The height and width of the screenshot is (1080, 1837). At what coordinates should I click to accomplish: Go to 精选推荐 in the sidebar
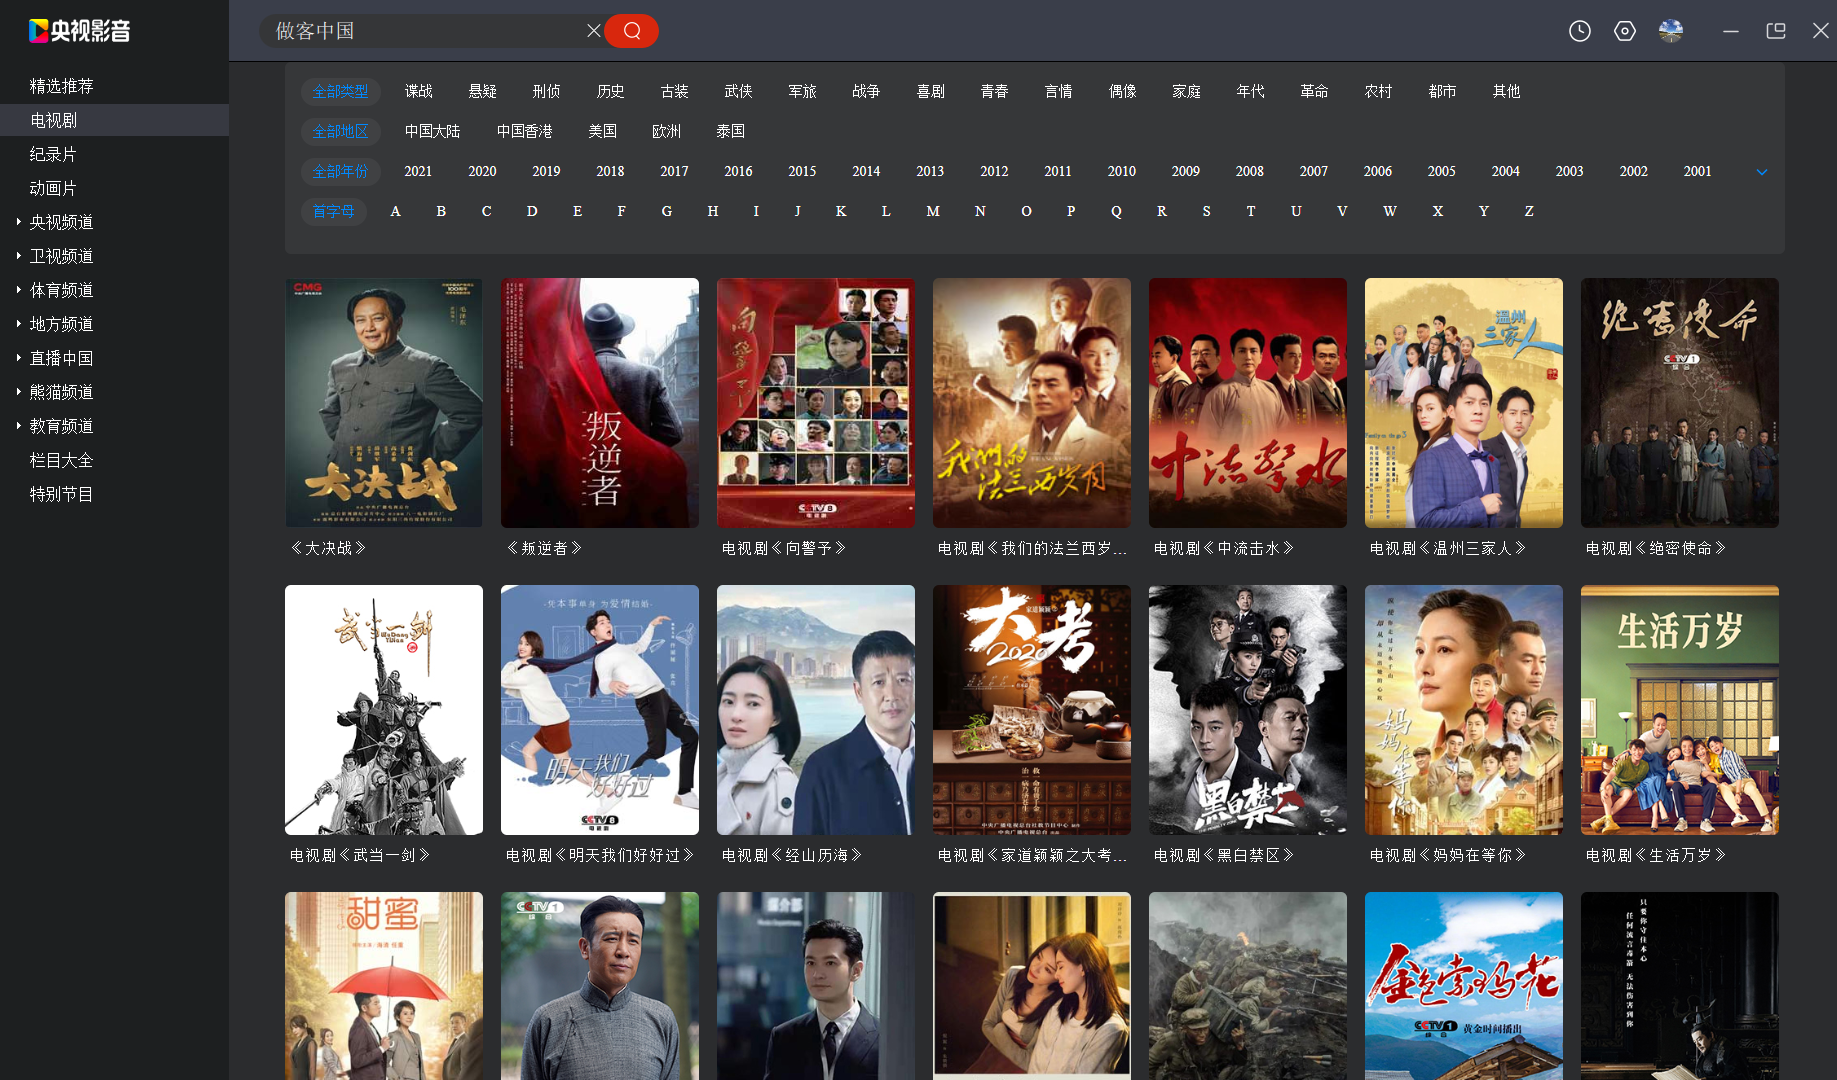(x=61, y=86)
